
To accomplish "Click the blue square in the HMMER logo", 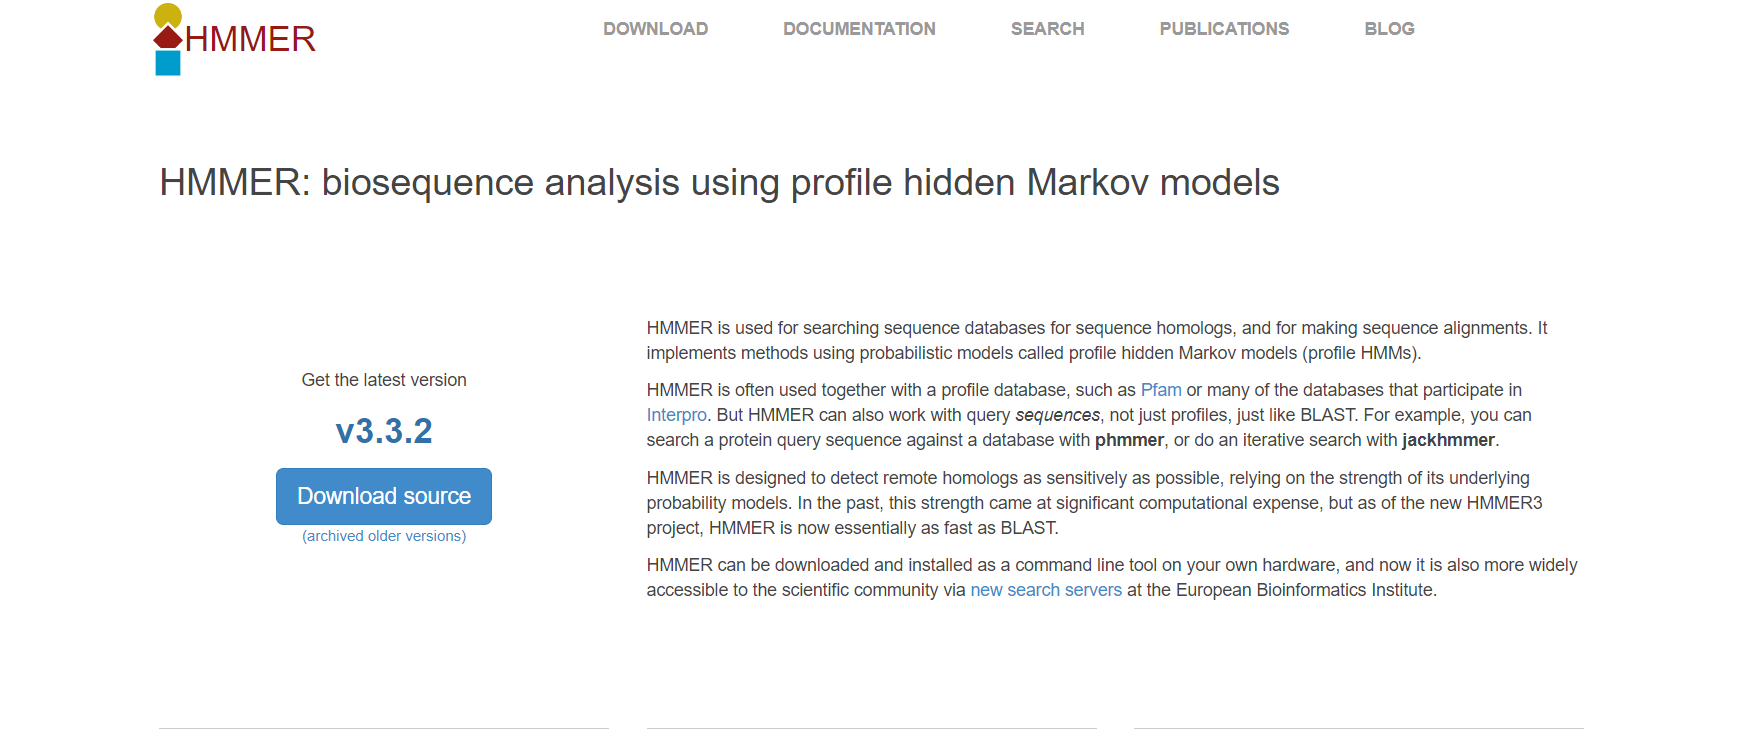I will coord(168,63).
